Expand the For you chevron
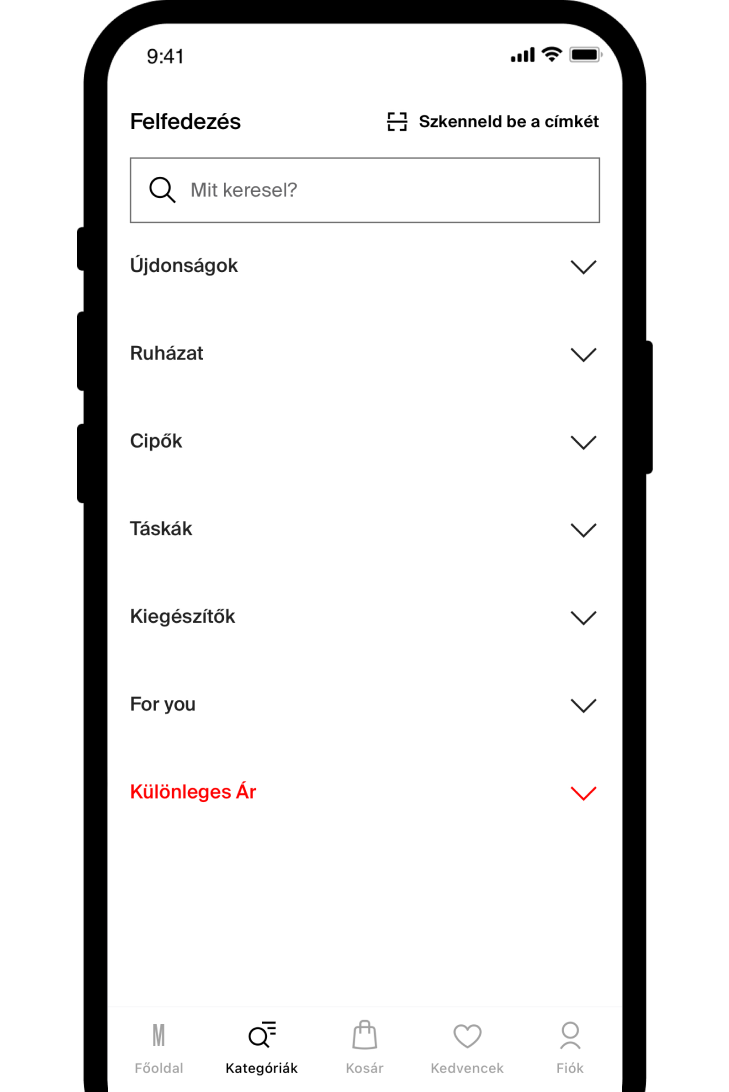This screenshot has width=729, height=1092. tap(583, 705)
